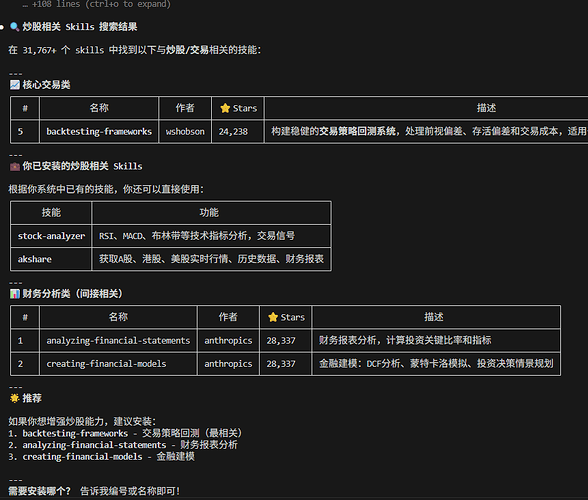Click the 获取A股、港股、美股 description cell
This screenshot has height=500, width=588.
(212, 259)
